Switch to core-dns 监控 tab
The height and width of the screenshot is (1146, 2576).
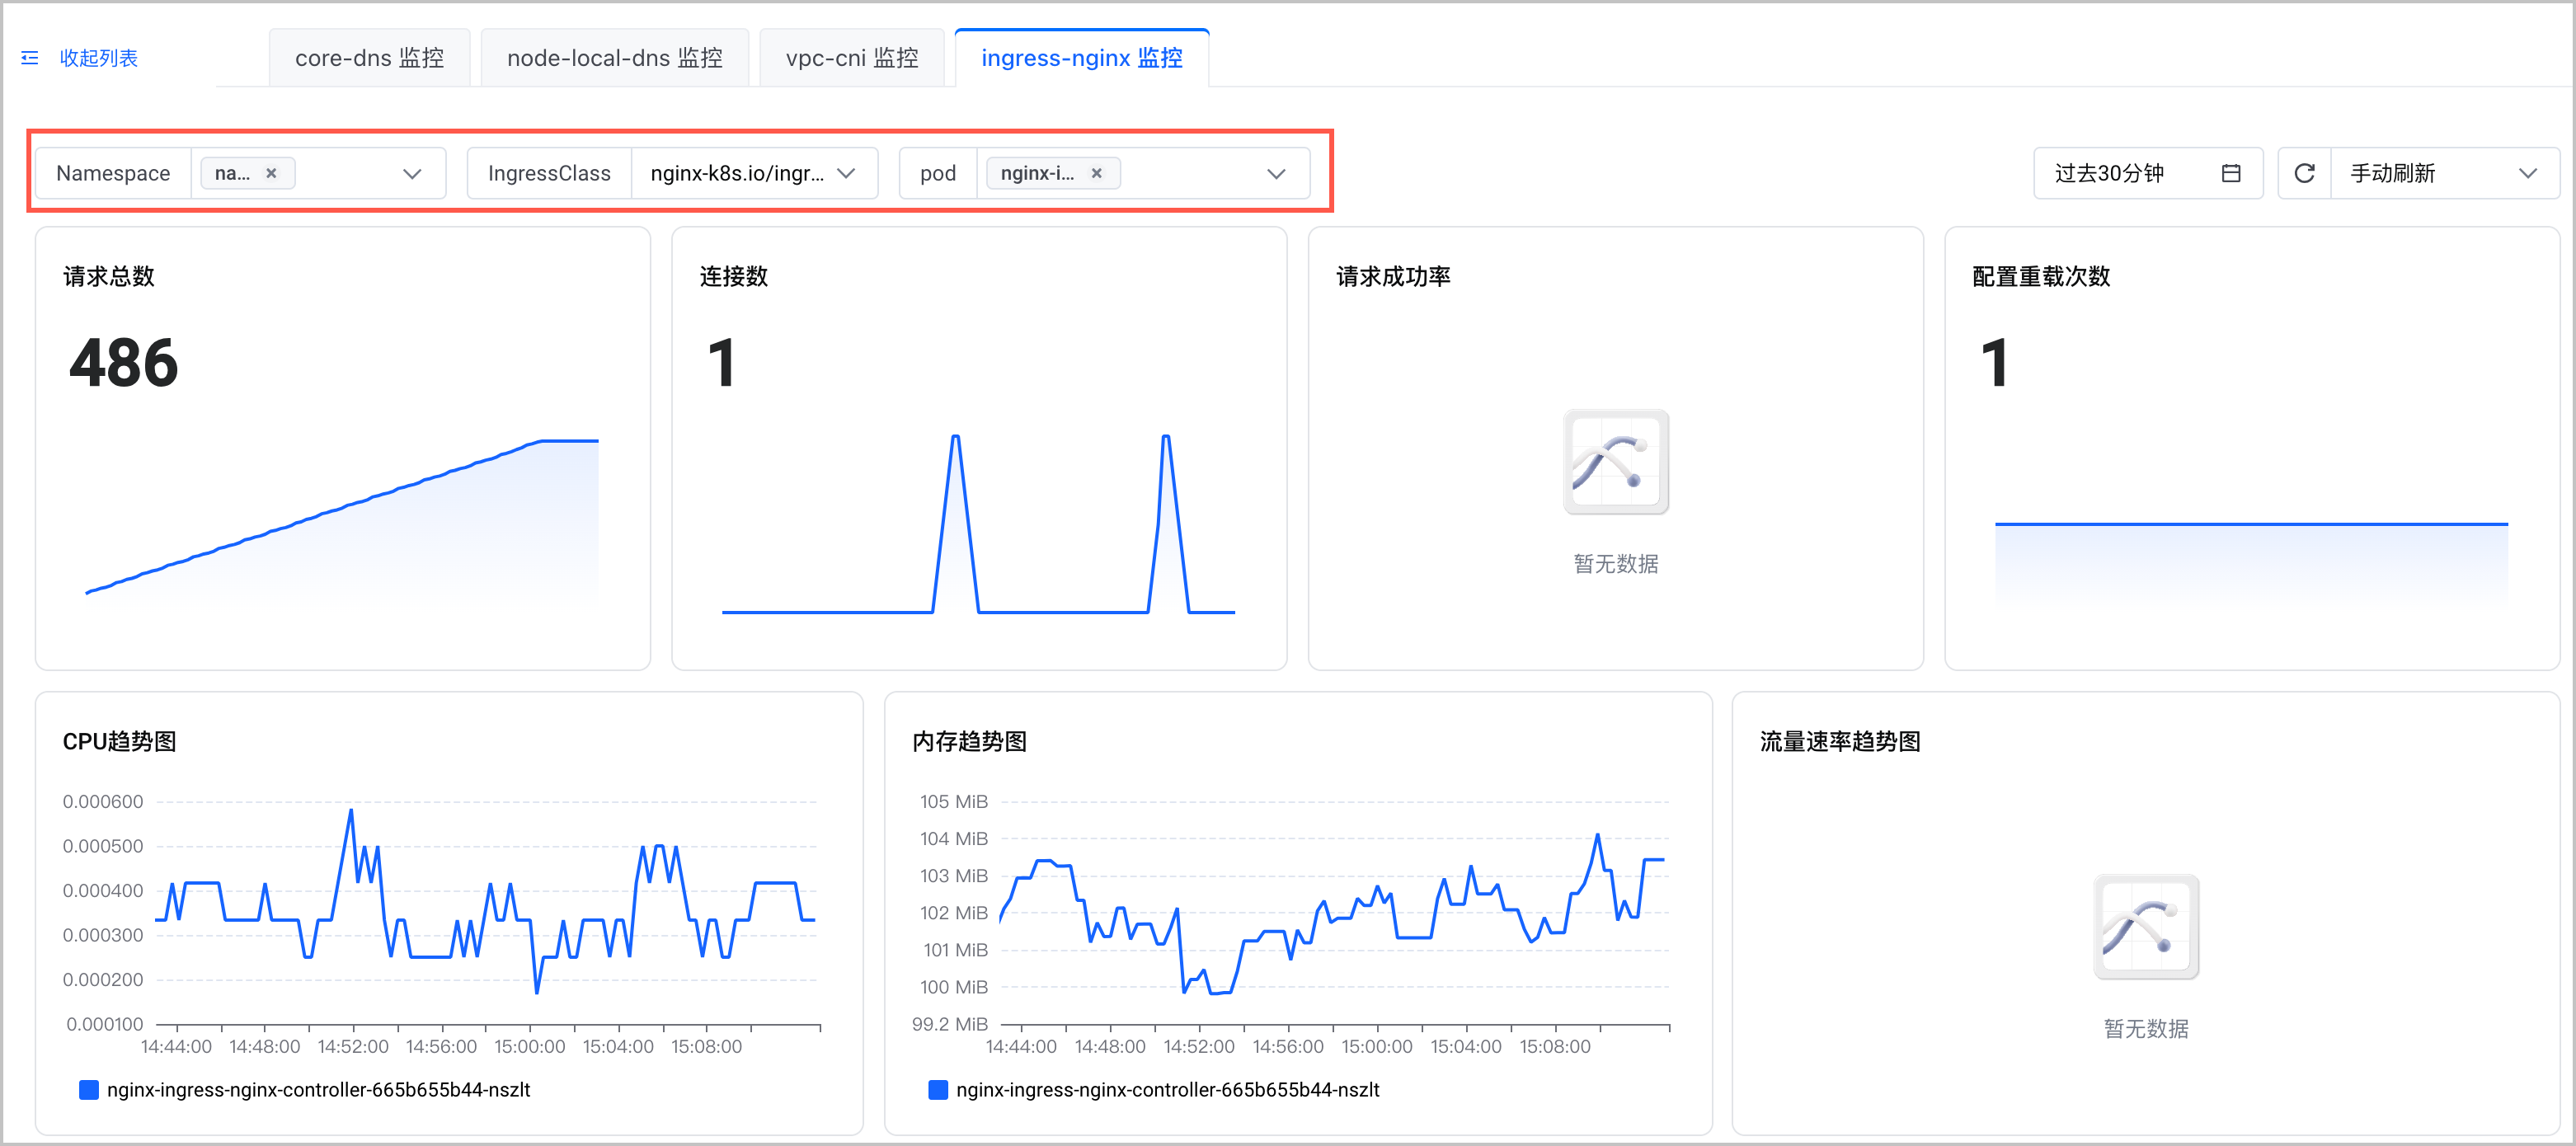pos(369,58)
